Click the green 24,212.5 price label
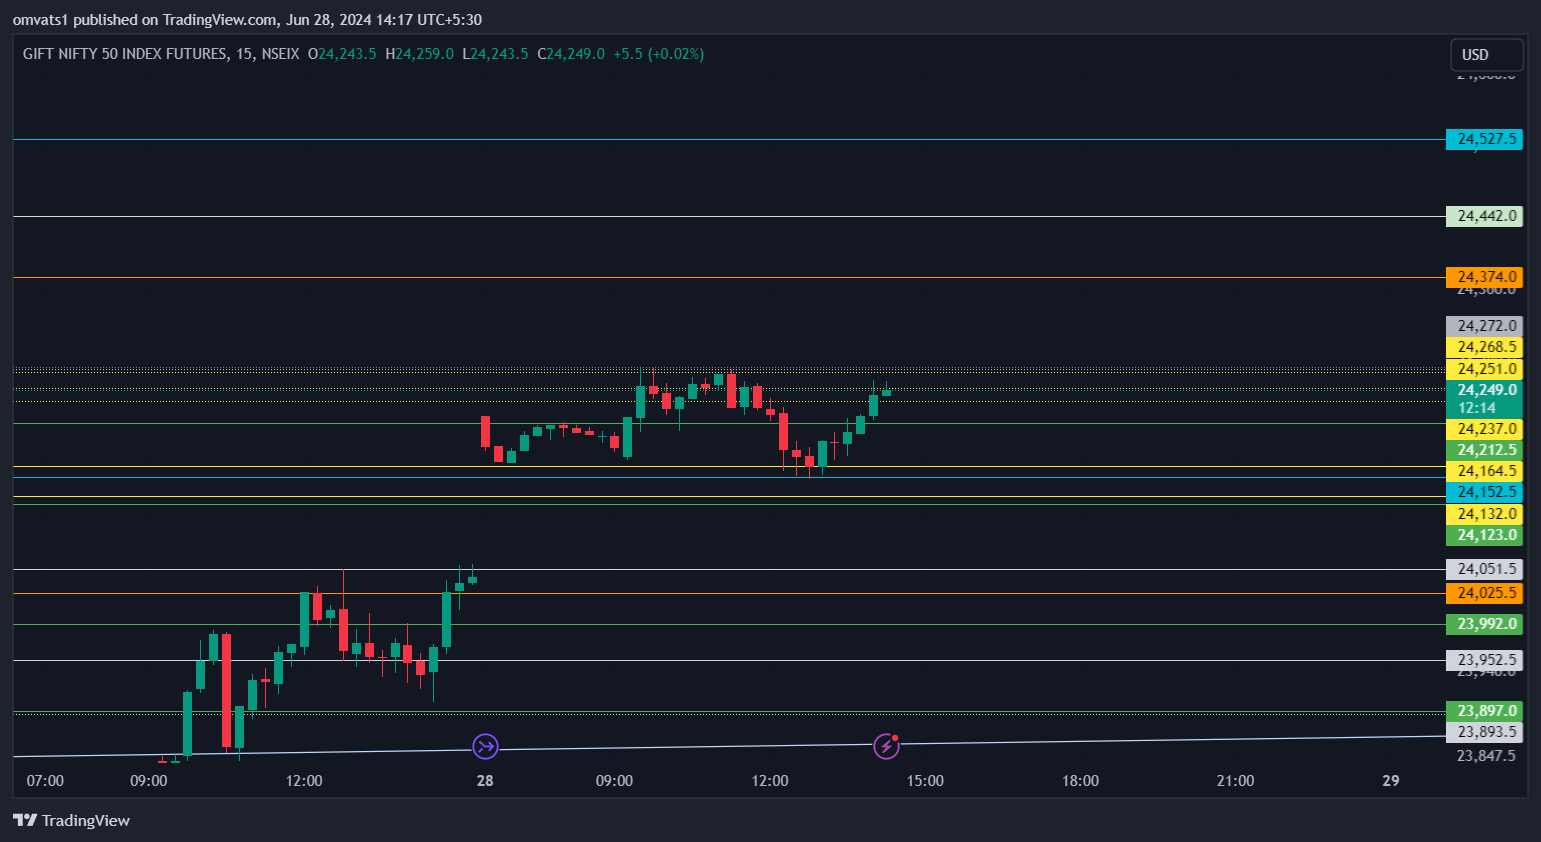Image resolution: width=1541 pixels, height=842 pixels. pos(1484,450)
